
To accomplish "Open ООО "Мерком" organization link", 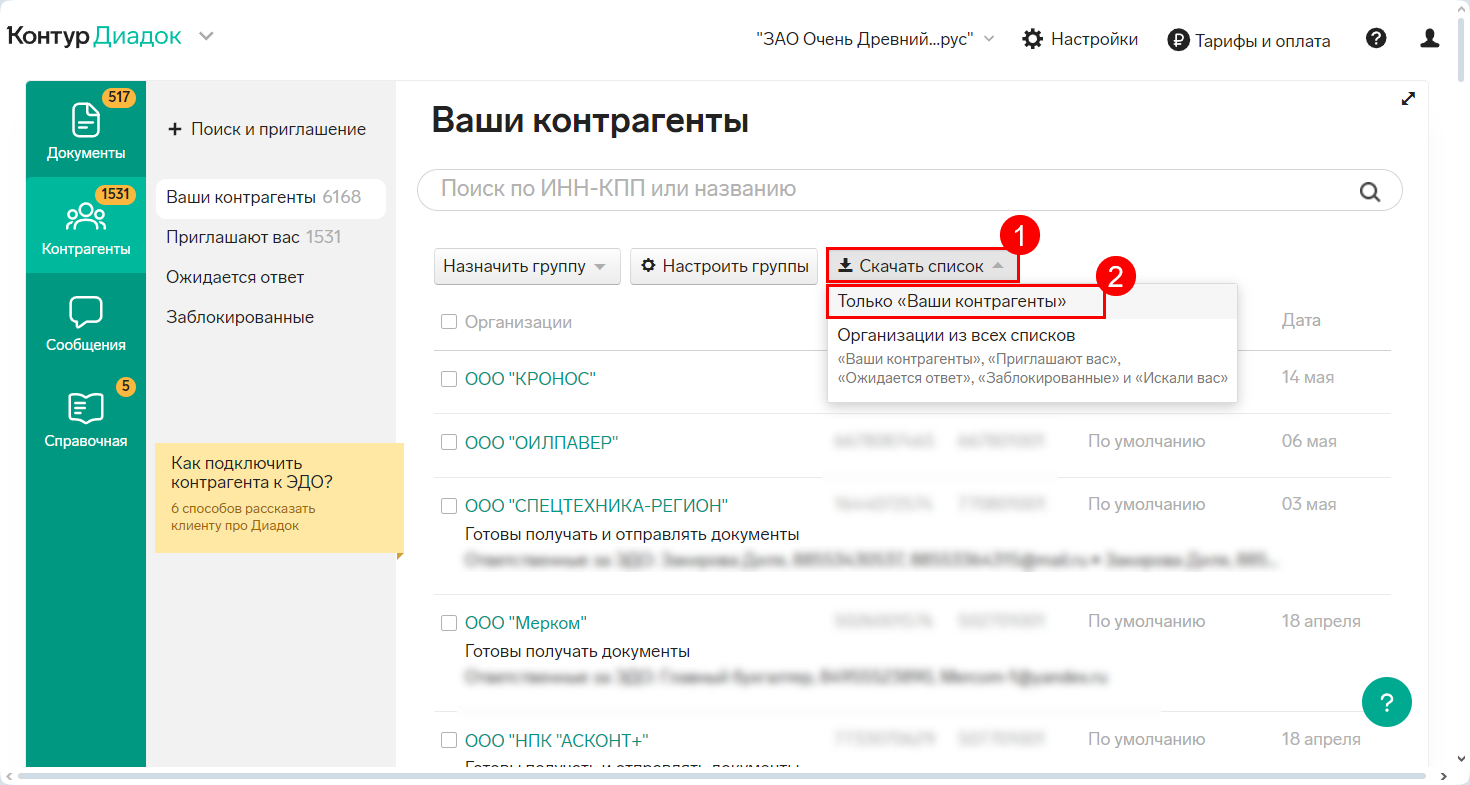I will [526, 622].
